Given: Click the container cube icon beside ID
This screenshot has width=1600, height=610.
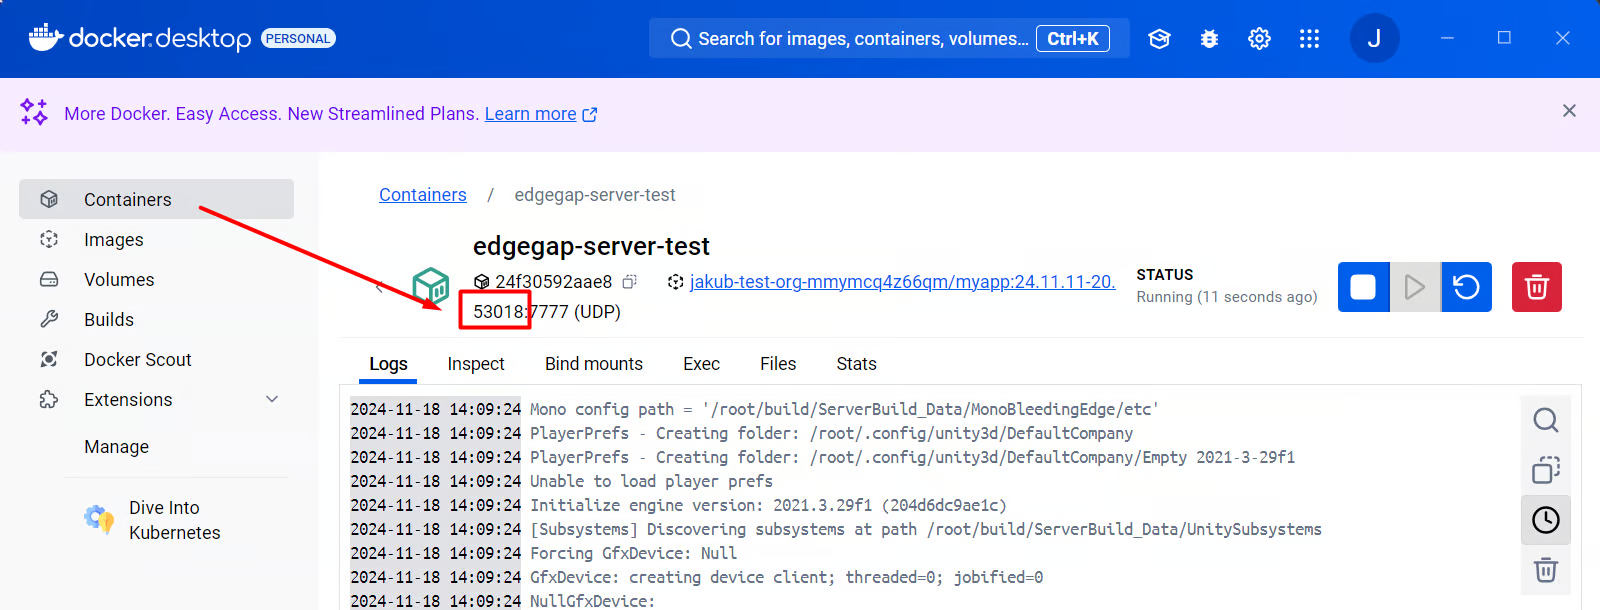Looking at the screenshot, I should coord(481,282).
